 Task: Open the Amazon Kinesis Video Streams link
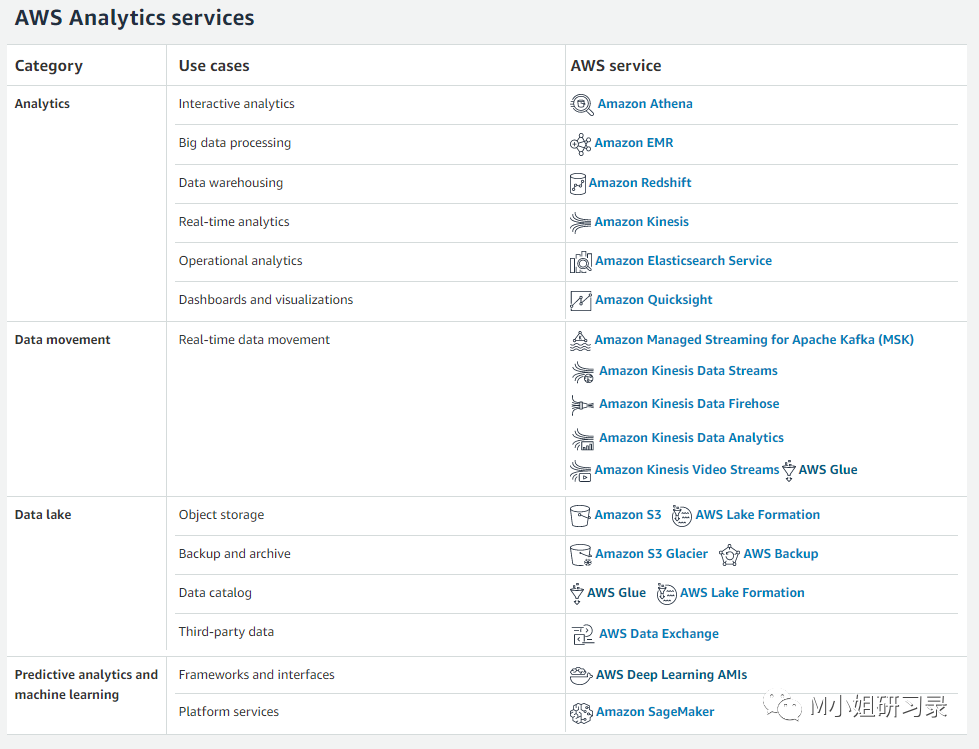(686, 470)
